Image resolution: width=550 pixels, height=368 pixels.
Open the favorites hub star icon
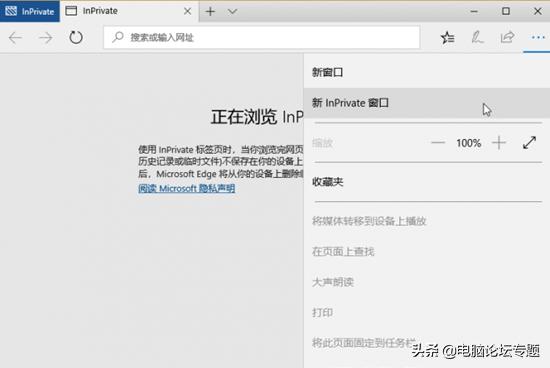(x=448, y=37)
